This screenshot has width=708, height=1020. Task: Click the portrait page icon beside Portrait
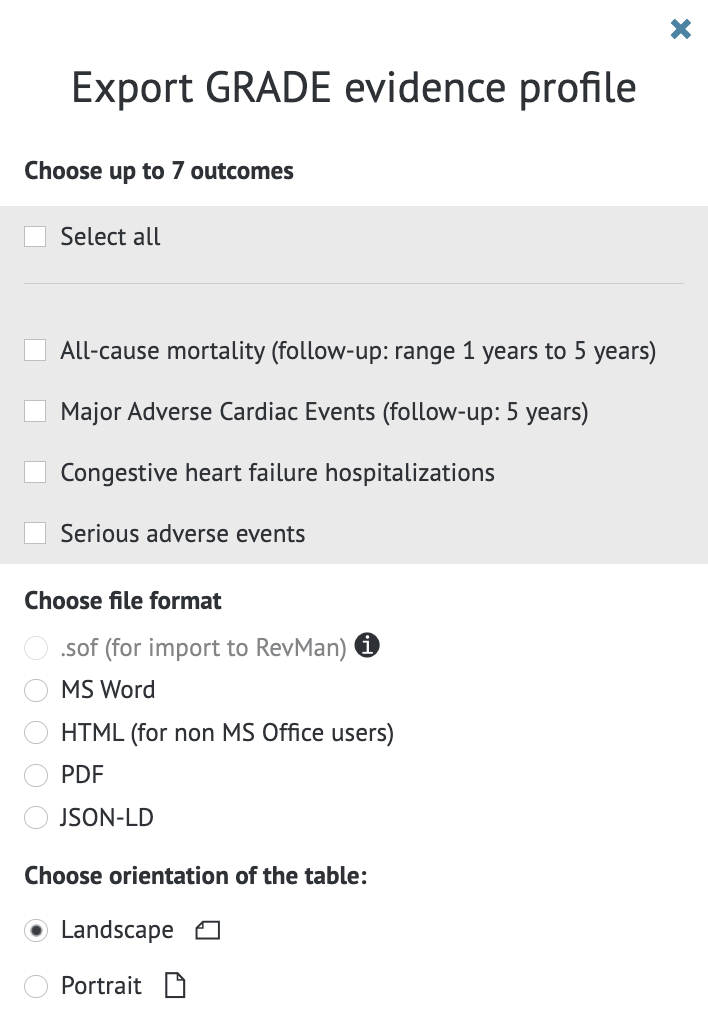point(175,984)
